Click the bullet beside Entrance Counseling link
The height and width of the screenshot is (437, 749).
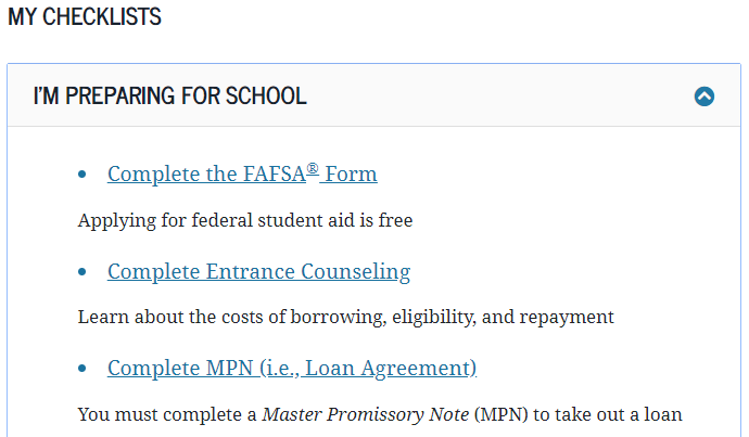pos(82,272)
